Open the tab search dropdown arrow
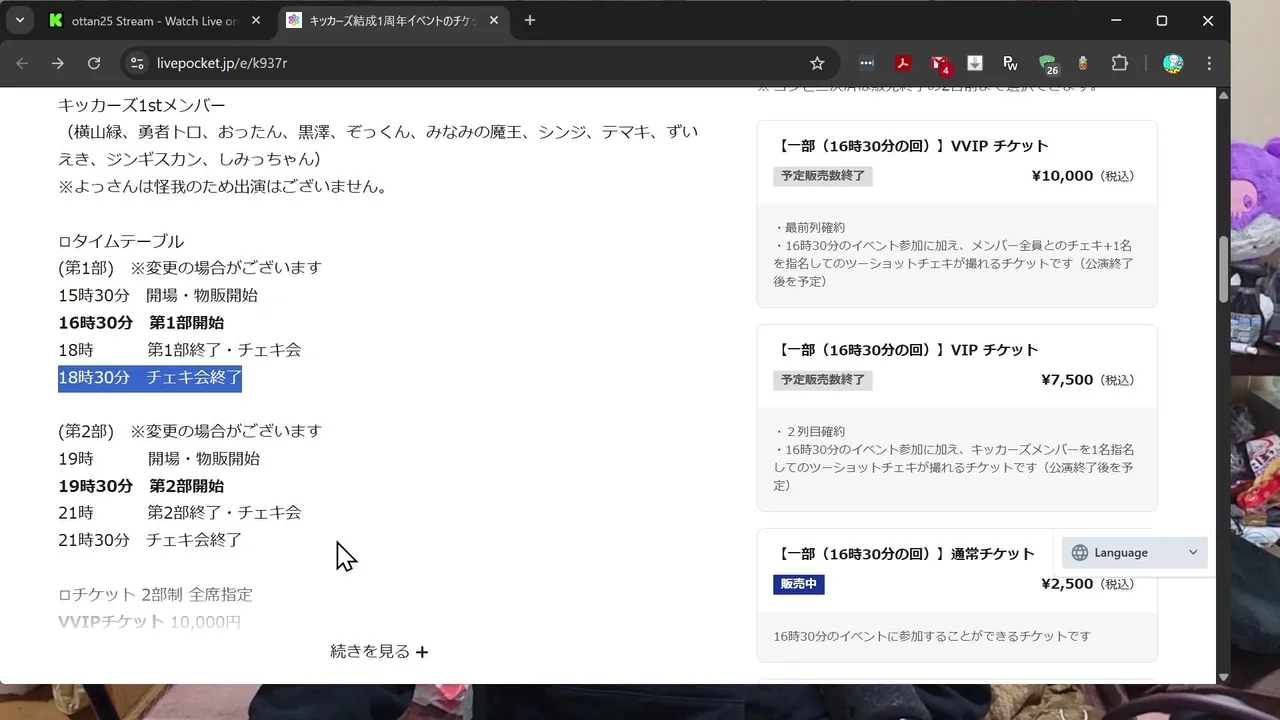Viewport: 1280px width, 720px height. (19, 20)
